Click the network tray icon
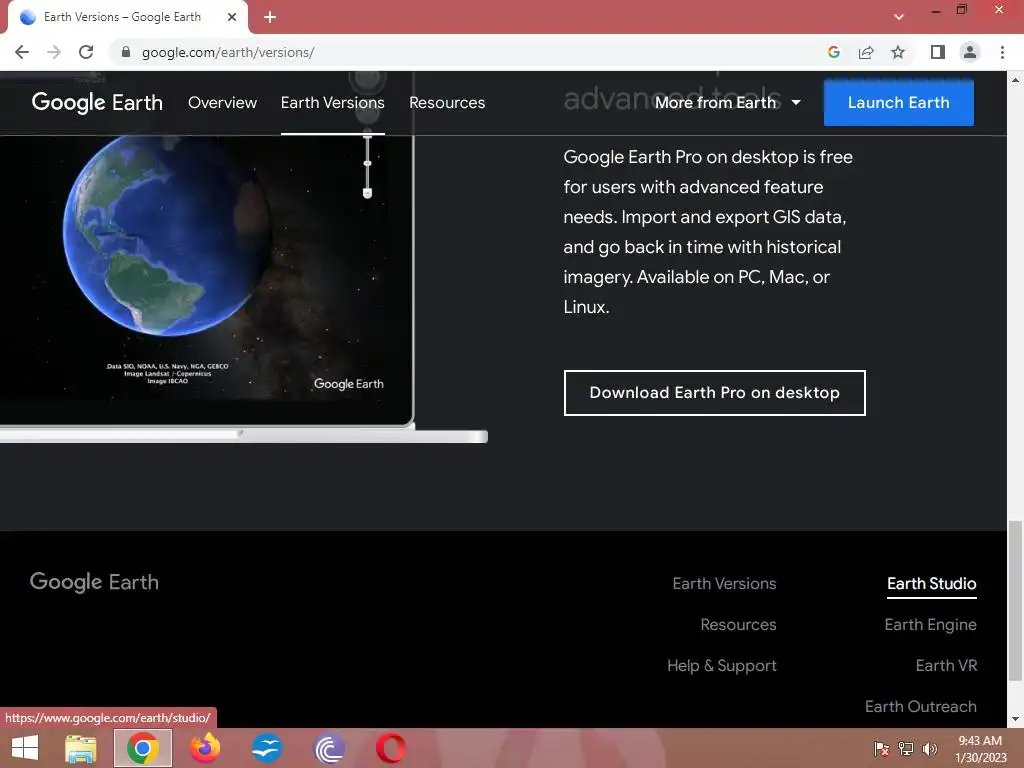1024x768 pixels. point(906,748)
